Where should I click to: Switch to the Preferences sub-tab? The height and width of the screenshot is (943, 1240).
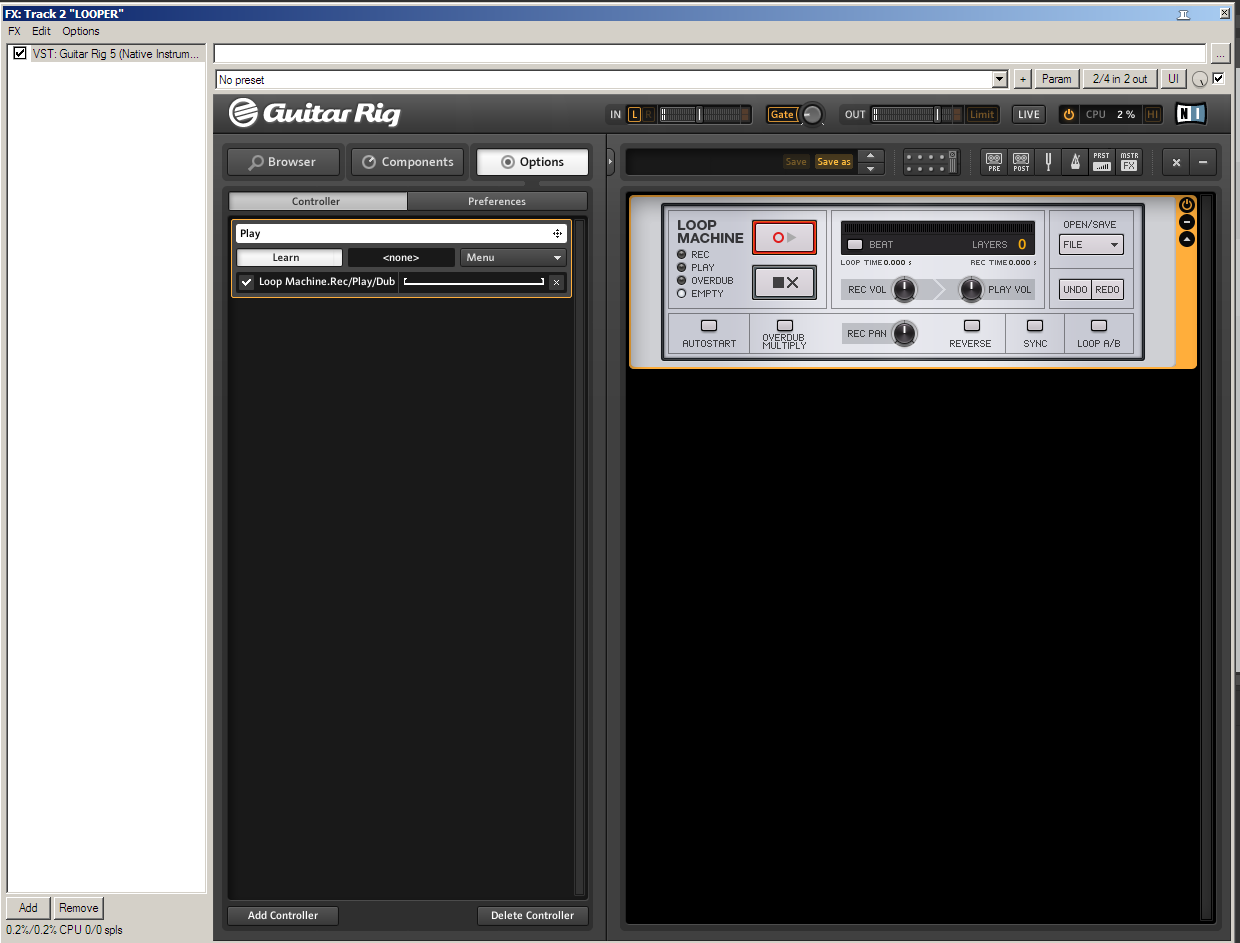tap(497, 201)
